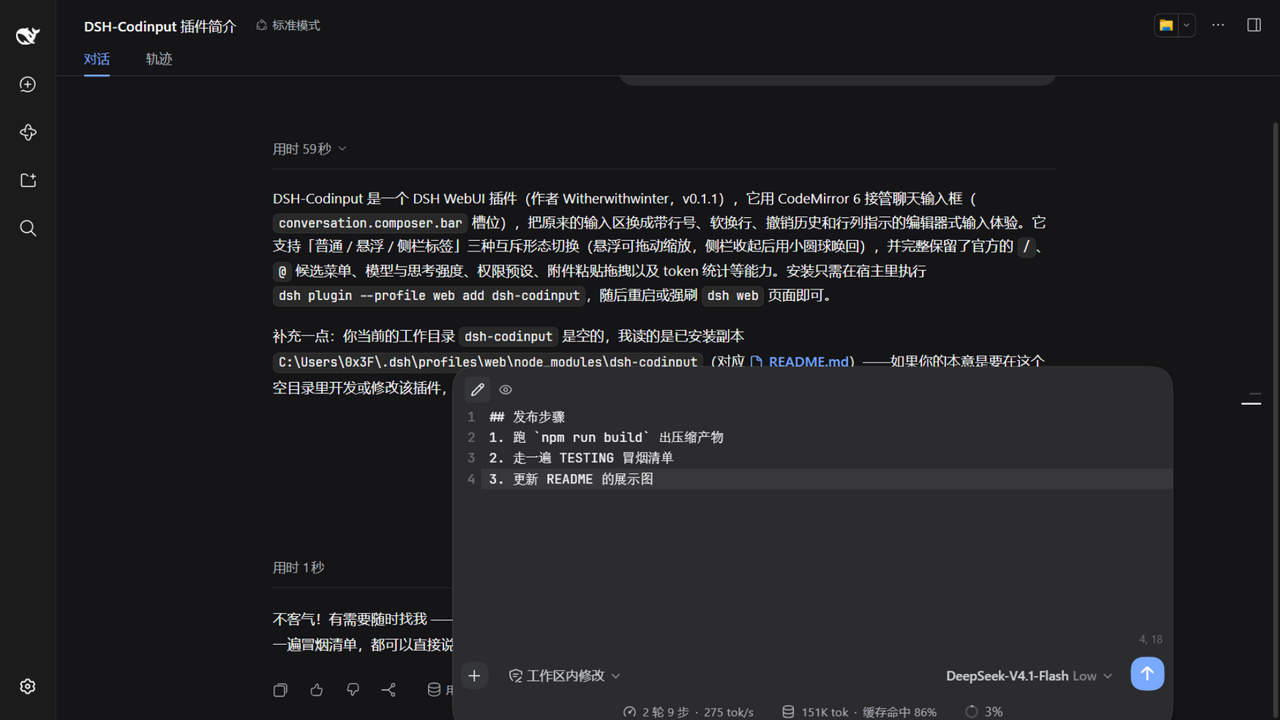This screenshot has width=1280, height=720.
Task: Send the message with the blue arrow button
Action: 1147,674
